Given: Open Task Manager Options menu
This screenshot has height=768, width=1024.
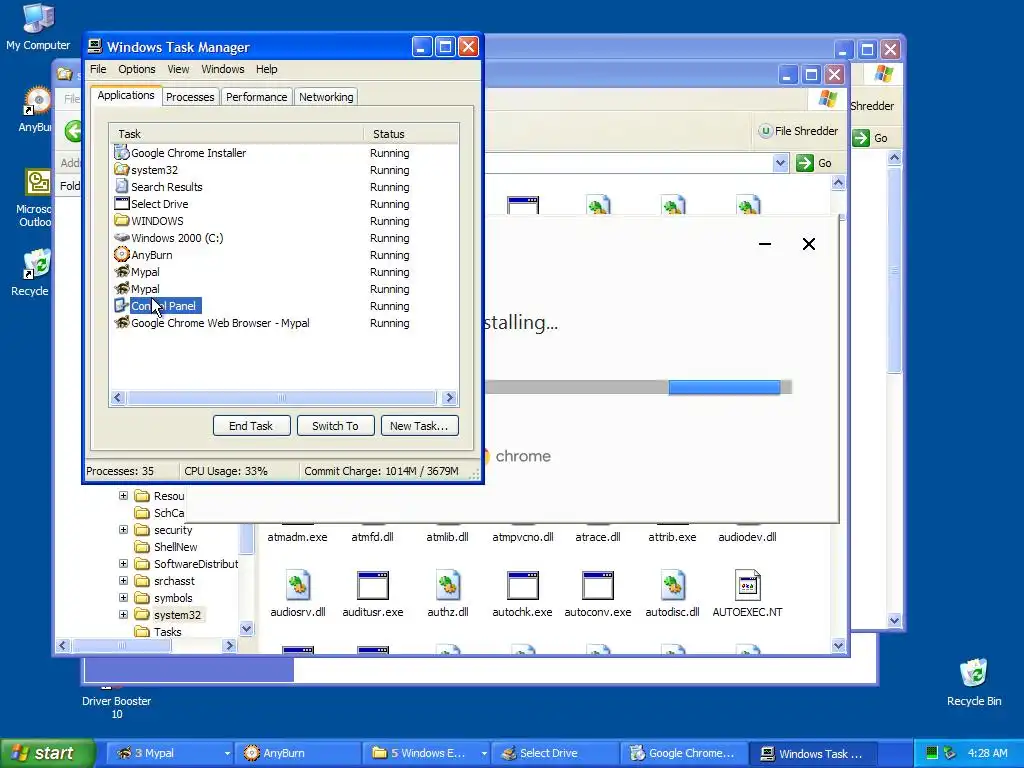Looking at the screenshot, I should coord(136,69).
